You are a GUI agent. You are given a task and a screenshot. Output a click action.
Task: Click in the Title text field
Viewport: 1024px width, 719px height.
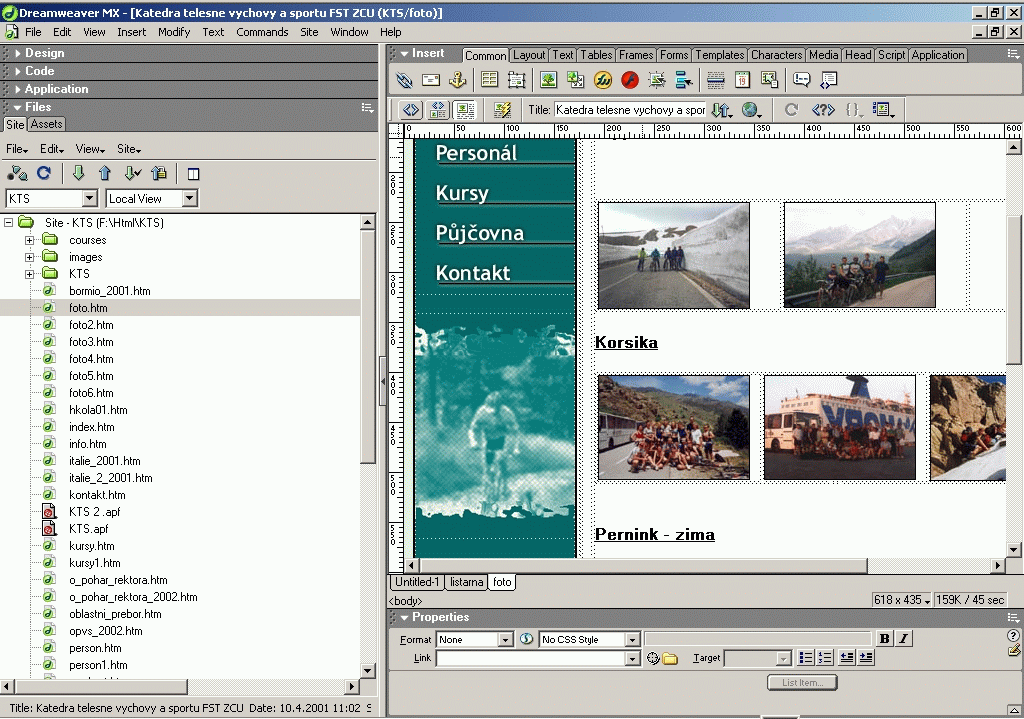click(x=630, y=110)
